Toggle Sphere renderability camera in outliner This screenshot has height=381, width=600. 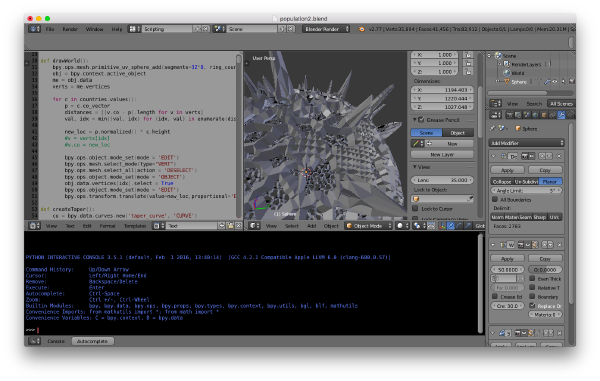pyautogui.click(x=571, y=81)
